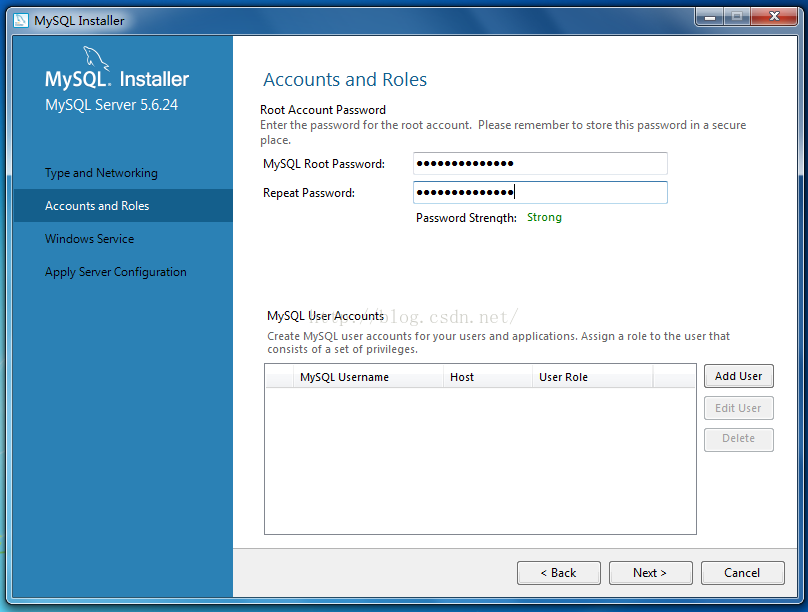This screenshot has height=612, width=808.
Task: Click the Host column header
Action: pos(487,377)
